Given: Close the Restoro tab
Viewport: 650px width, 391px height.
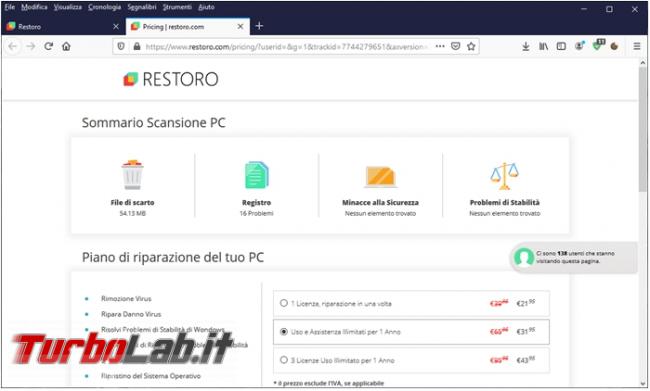Looking at the screenshot, I should (x=116, y=27).
